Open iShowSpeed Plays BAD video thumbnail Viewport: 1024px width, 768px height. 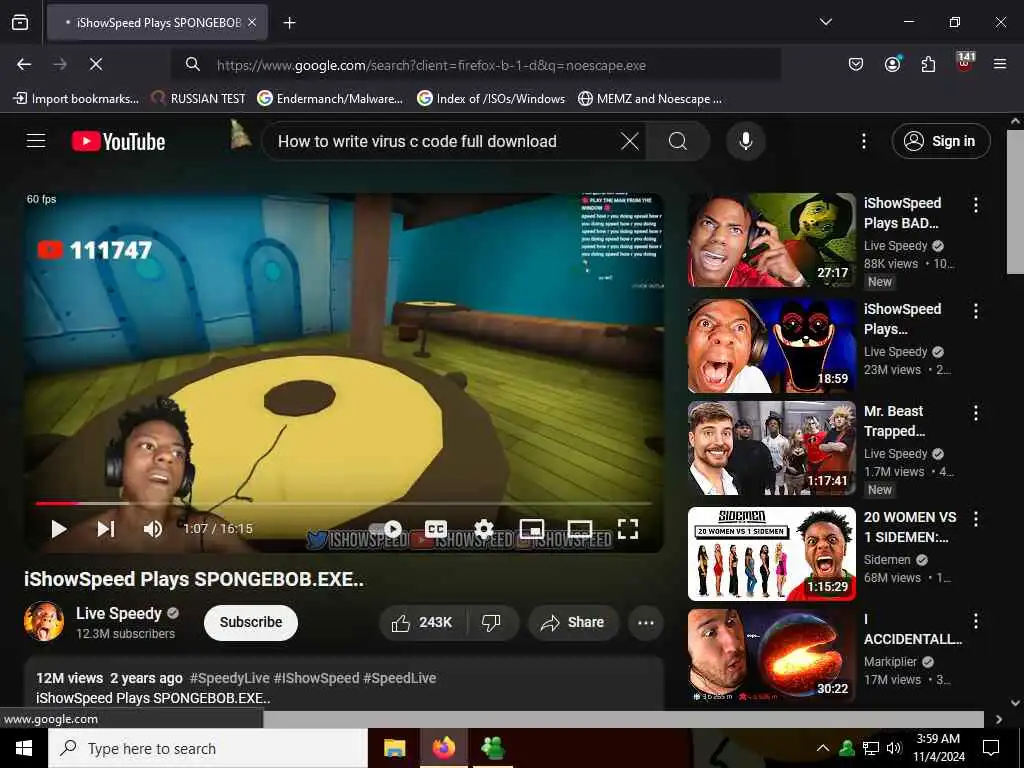click(x=771, y=240)
